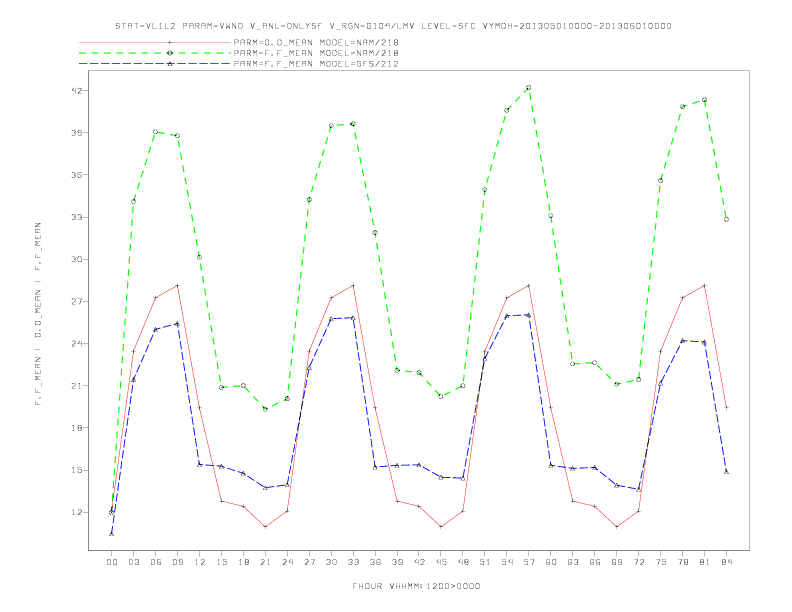The width and height of the screenshot is (792, 612).
Task: Click the vertical y-axis title F.F_MEAN | O.O_MEAN
Action: (x=38, y=314)
